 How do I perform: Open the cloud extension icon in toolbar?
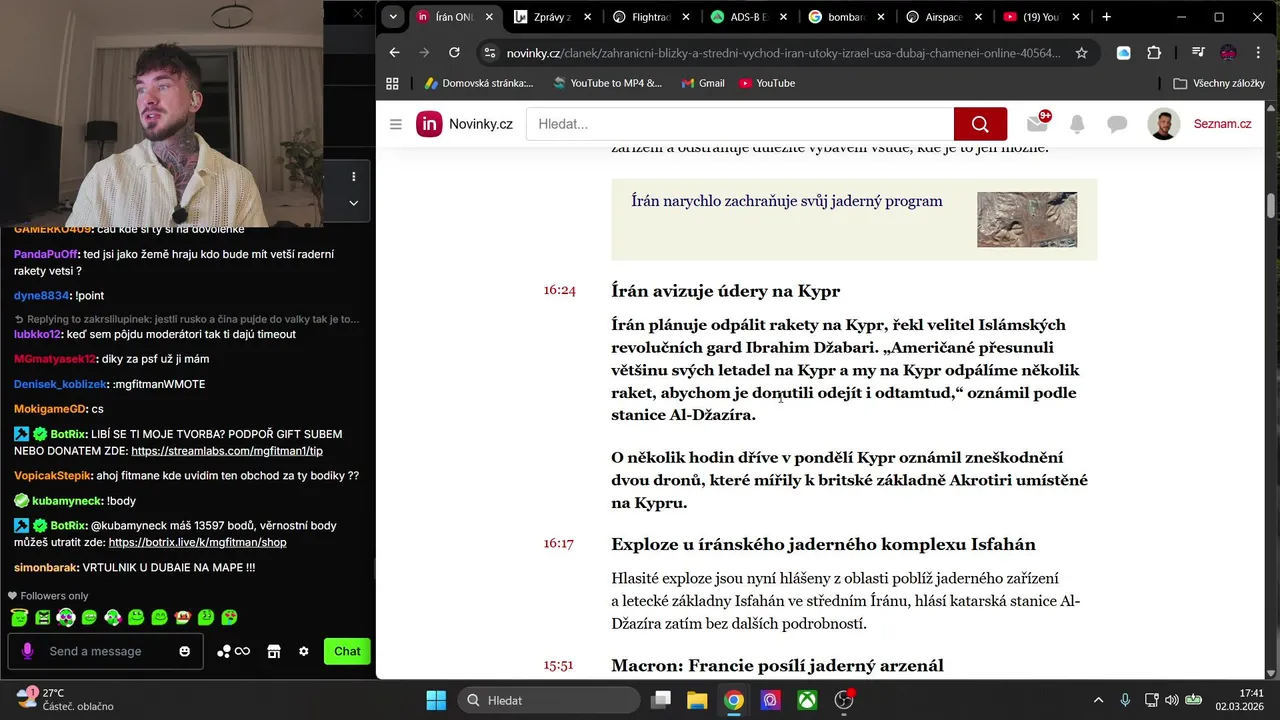1124,53
